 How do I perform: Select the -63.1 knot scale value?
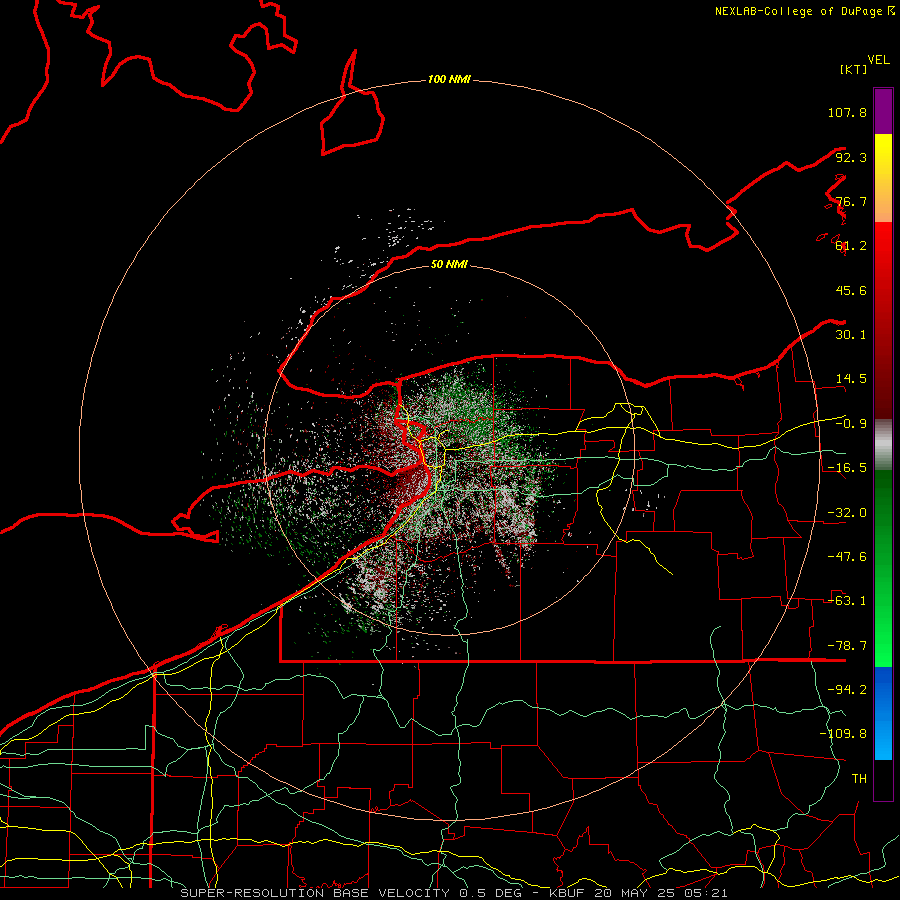(847, 601)
